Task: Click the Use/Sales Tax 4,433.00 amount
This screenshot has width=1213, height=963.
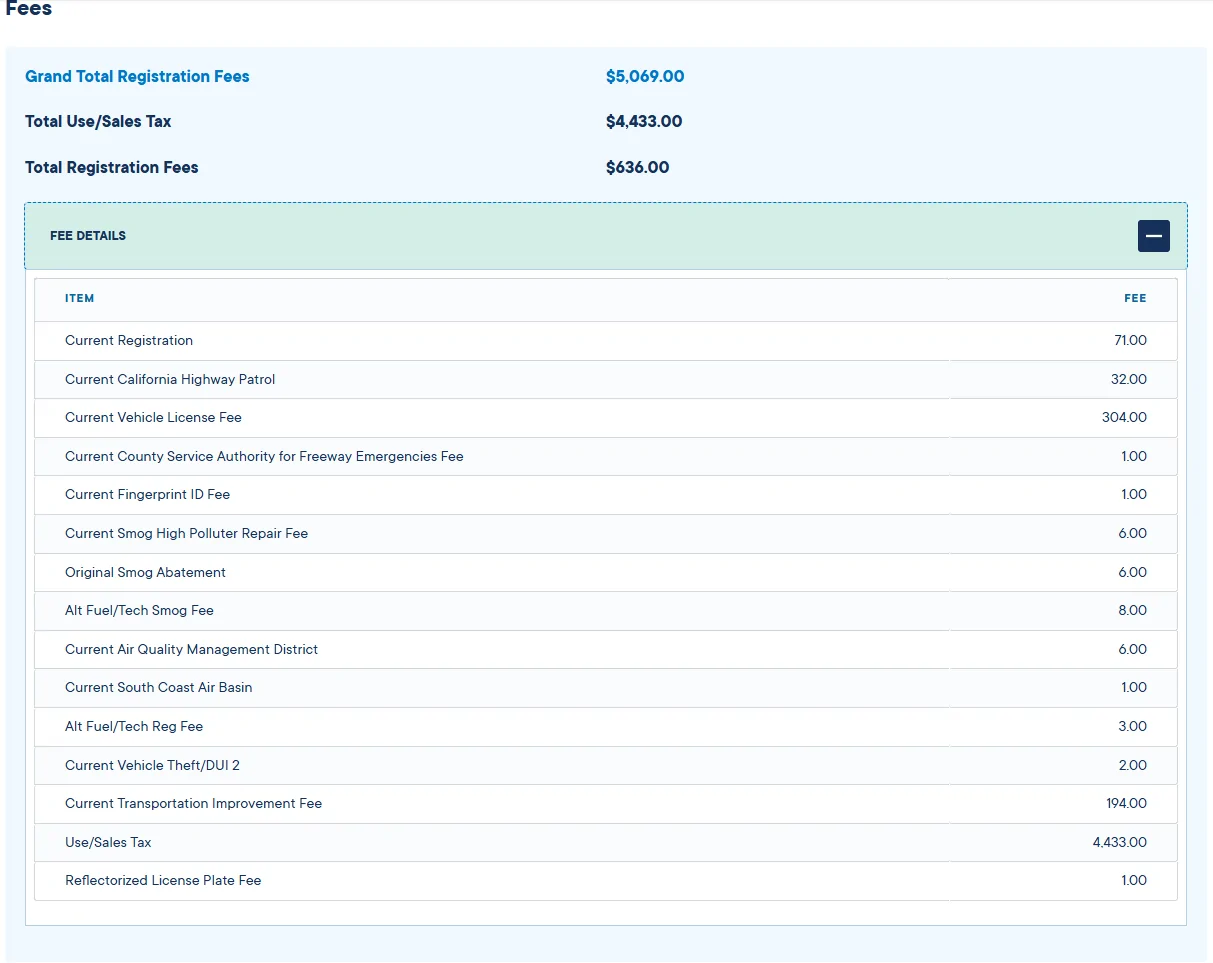Action: pyautogui.click(x=1120, y=843)
